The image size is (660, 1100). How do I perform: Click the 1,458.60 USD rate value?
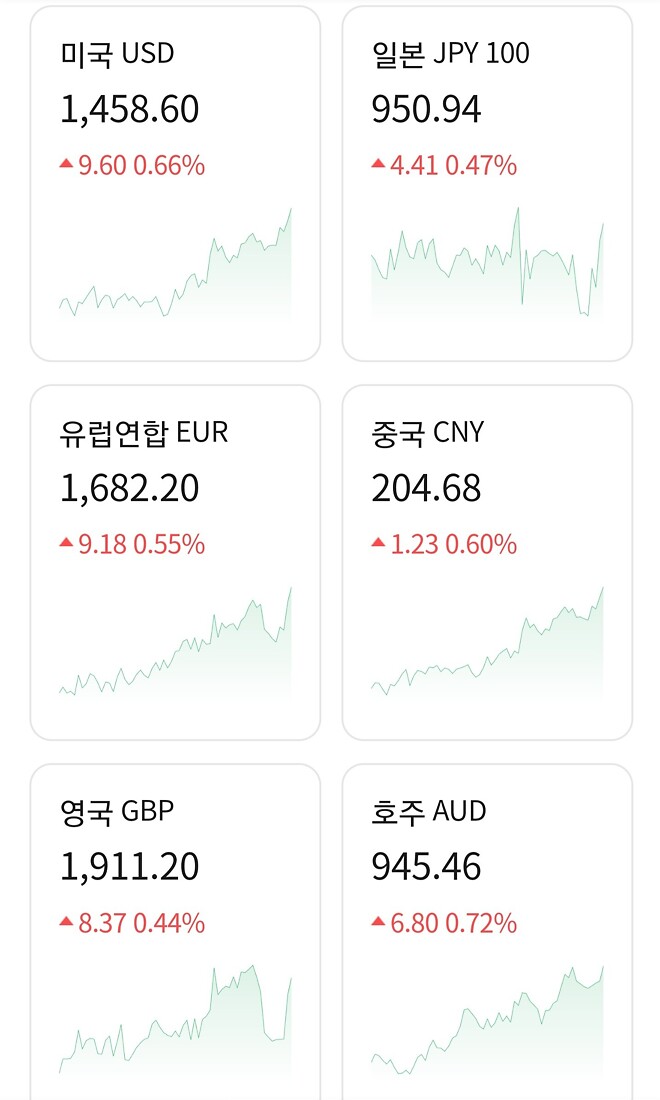click(x=129, y=112)
